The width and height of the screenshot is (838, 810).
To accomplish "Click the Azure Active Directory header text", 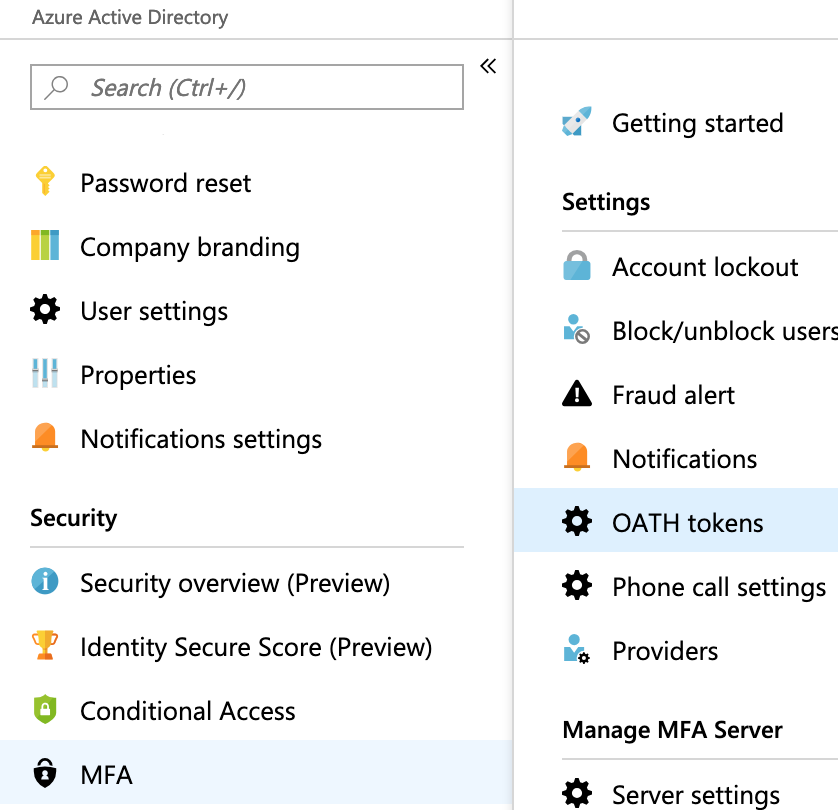I will point(130,17).
